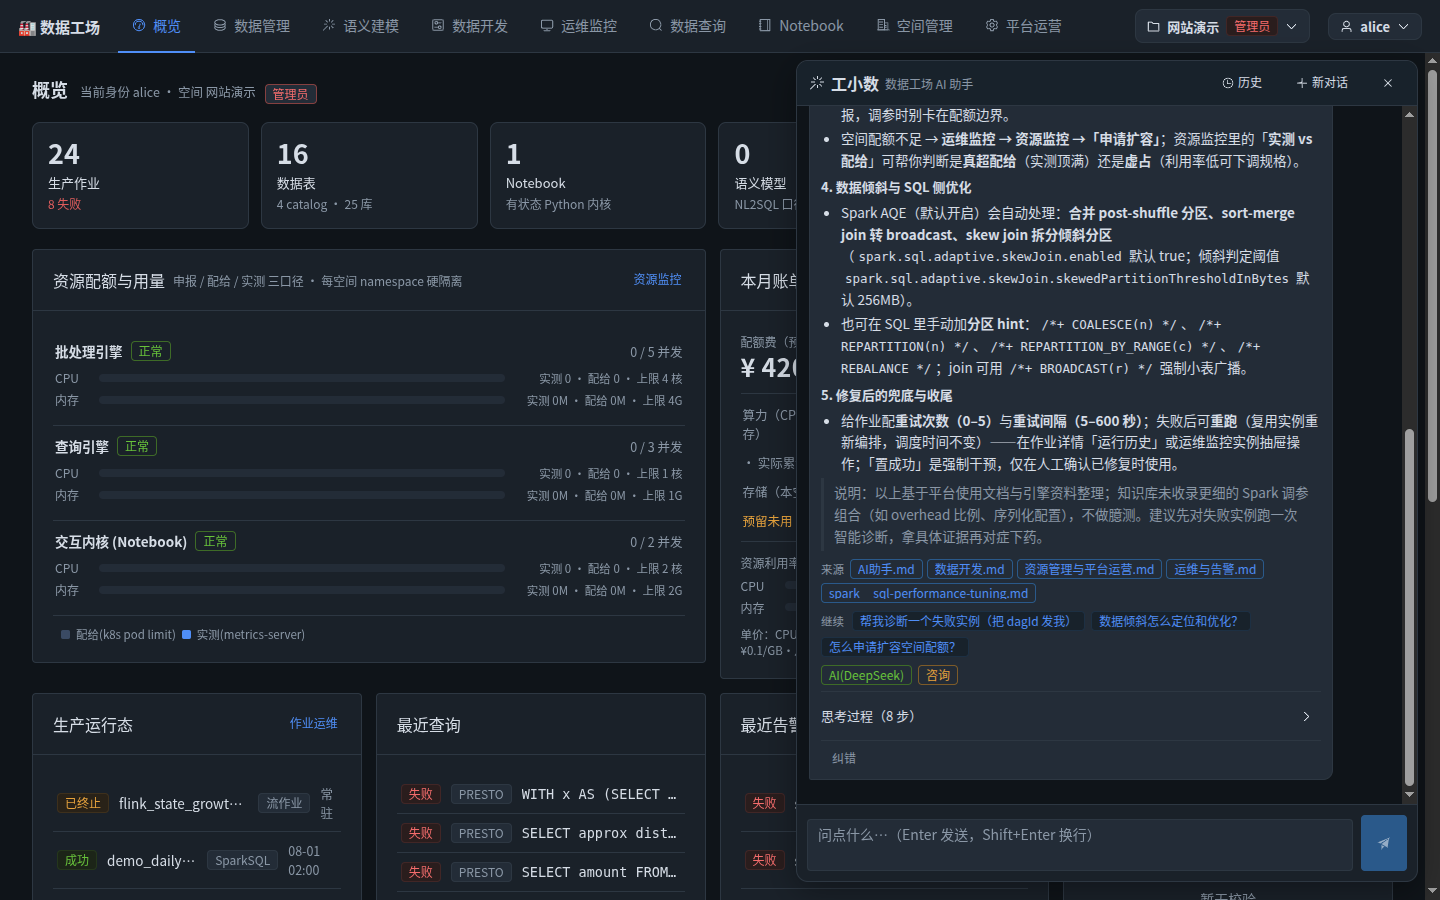The image size is (1440, 900).
Task: Expand the 网站演示 workspace dropdown
Action: 1222,27
